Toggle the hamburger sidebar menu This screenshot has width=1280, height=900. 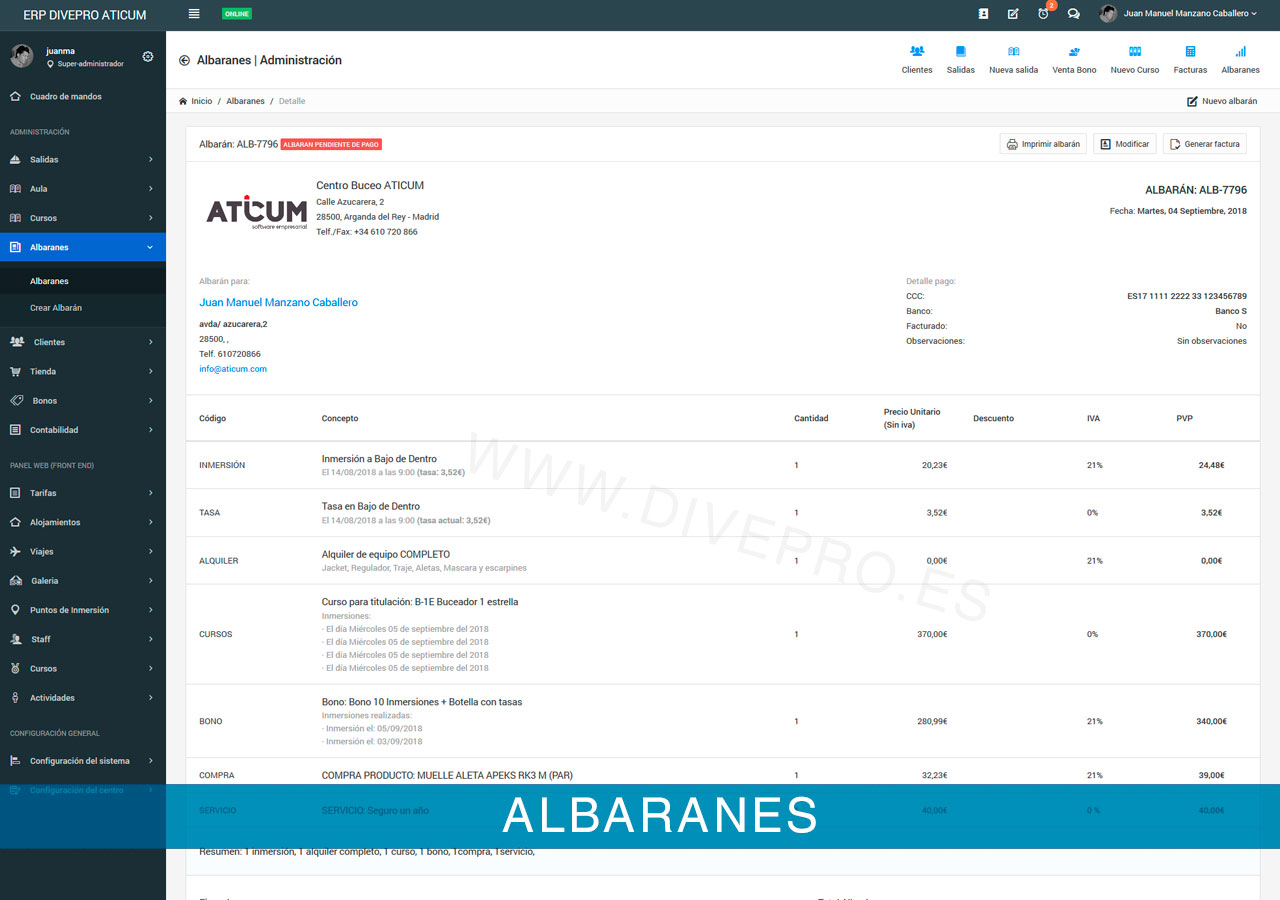click(194, 14)
